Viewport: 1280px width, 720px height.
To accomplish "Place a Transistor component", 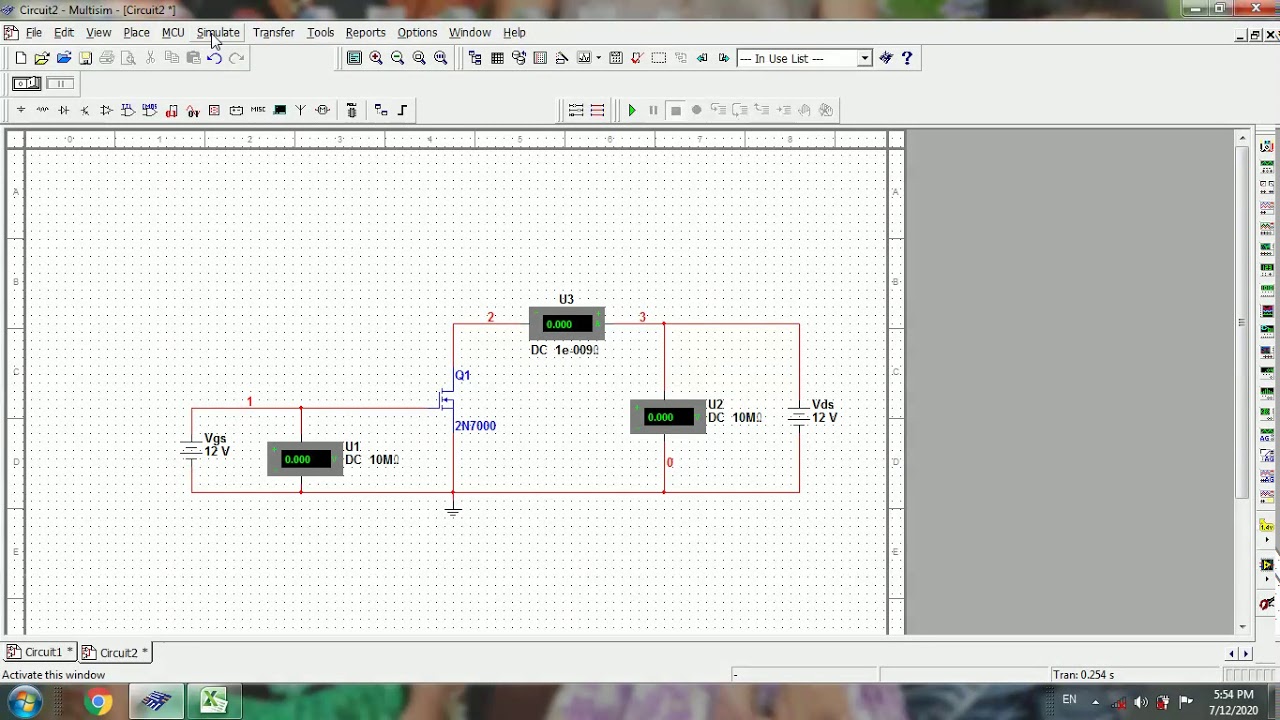I will pyautogui.click(x=85, y=110).
